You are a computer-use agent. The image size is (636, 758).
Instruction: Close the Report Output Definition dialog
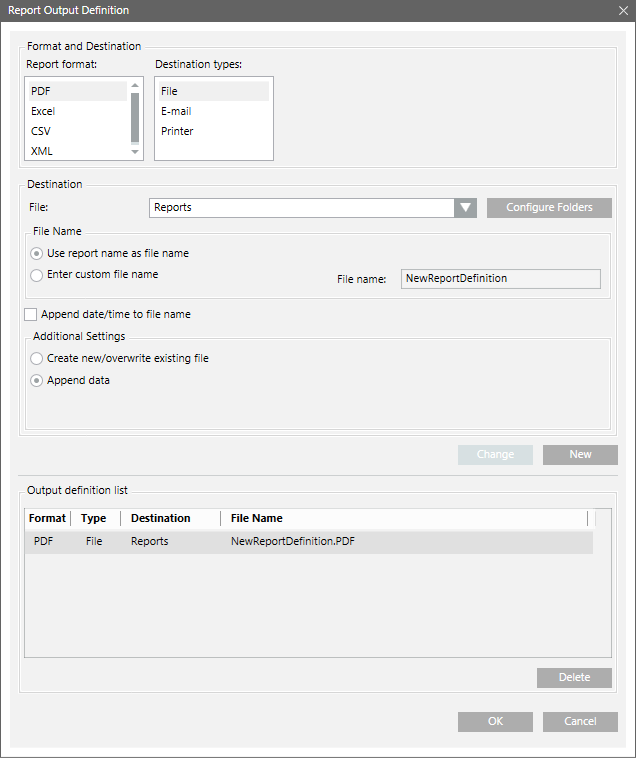(623, 10)
